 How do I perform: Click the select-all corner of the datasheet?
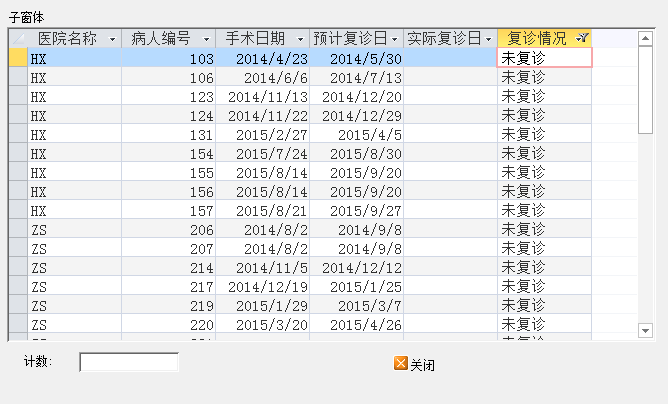17,39
